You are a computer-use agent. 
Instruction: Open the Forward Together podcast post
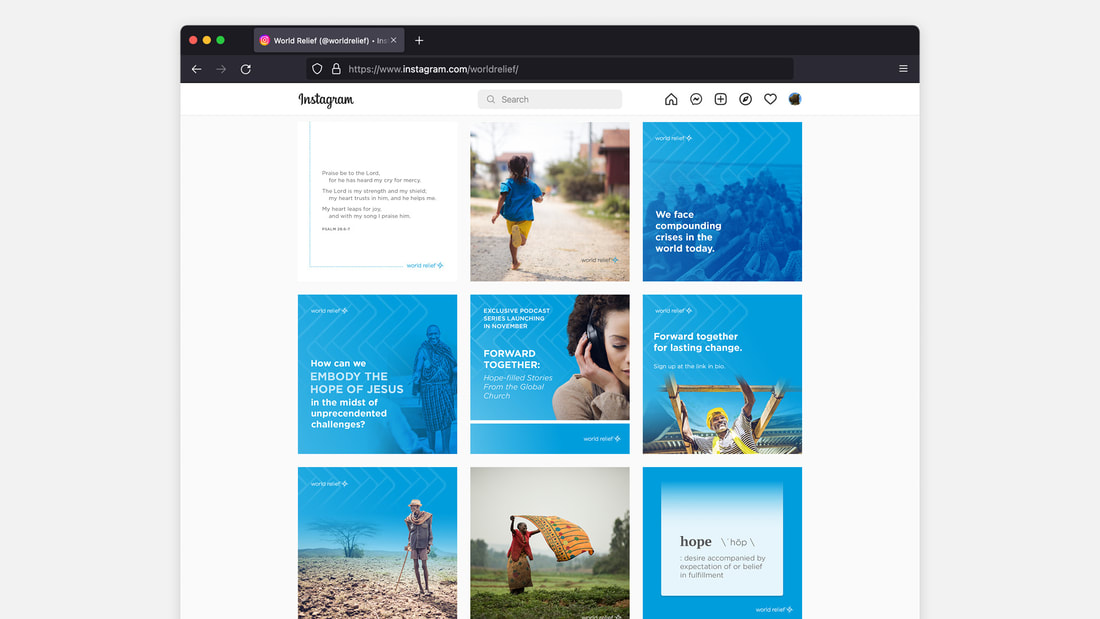[x=550, y=373]
